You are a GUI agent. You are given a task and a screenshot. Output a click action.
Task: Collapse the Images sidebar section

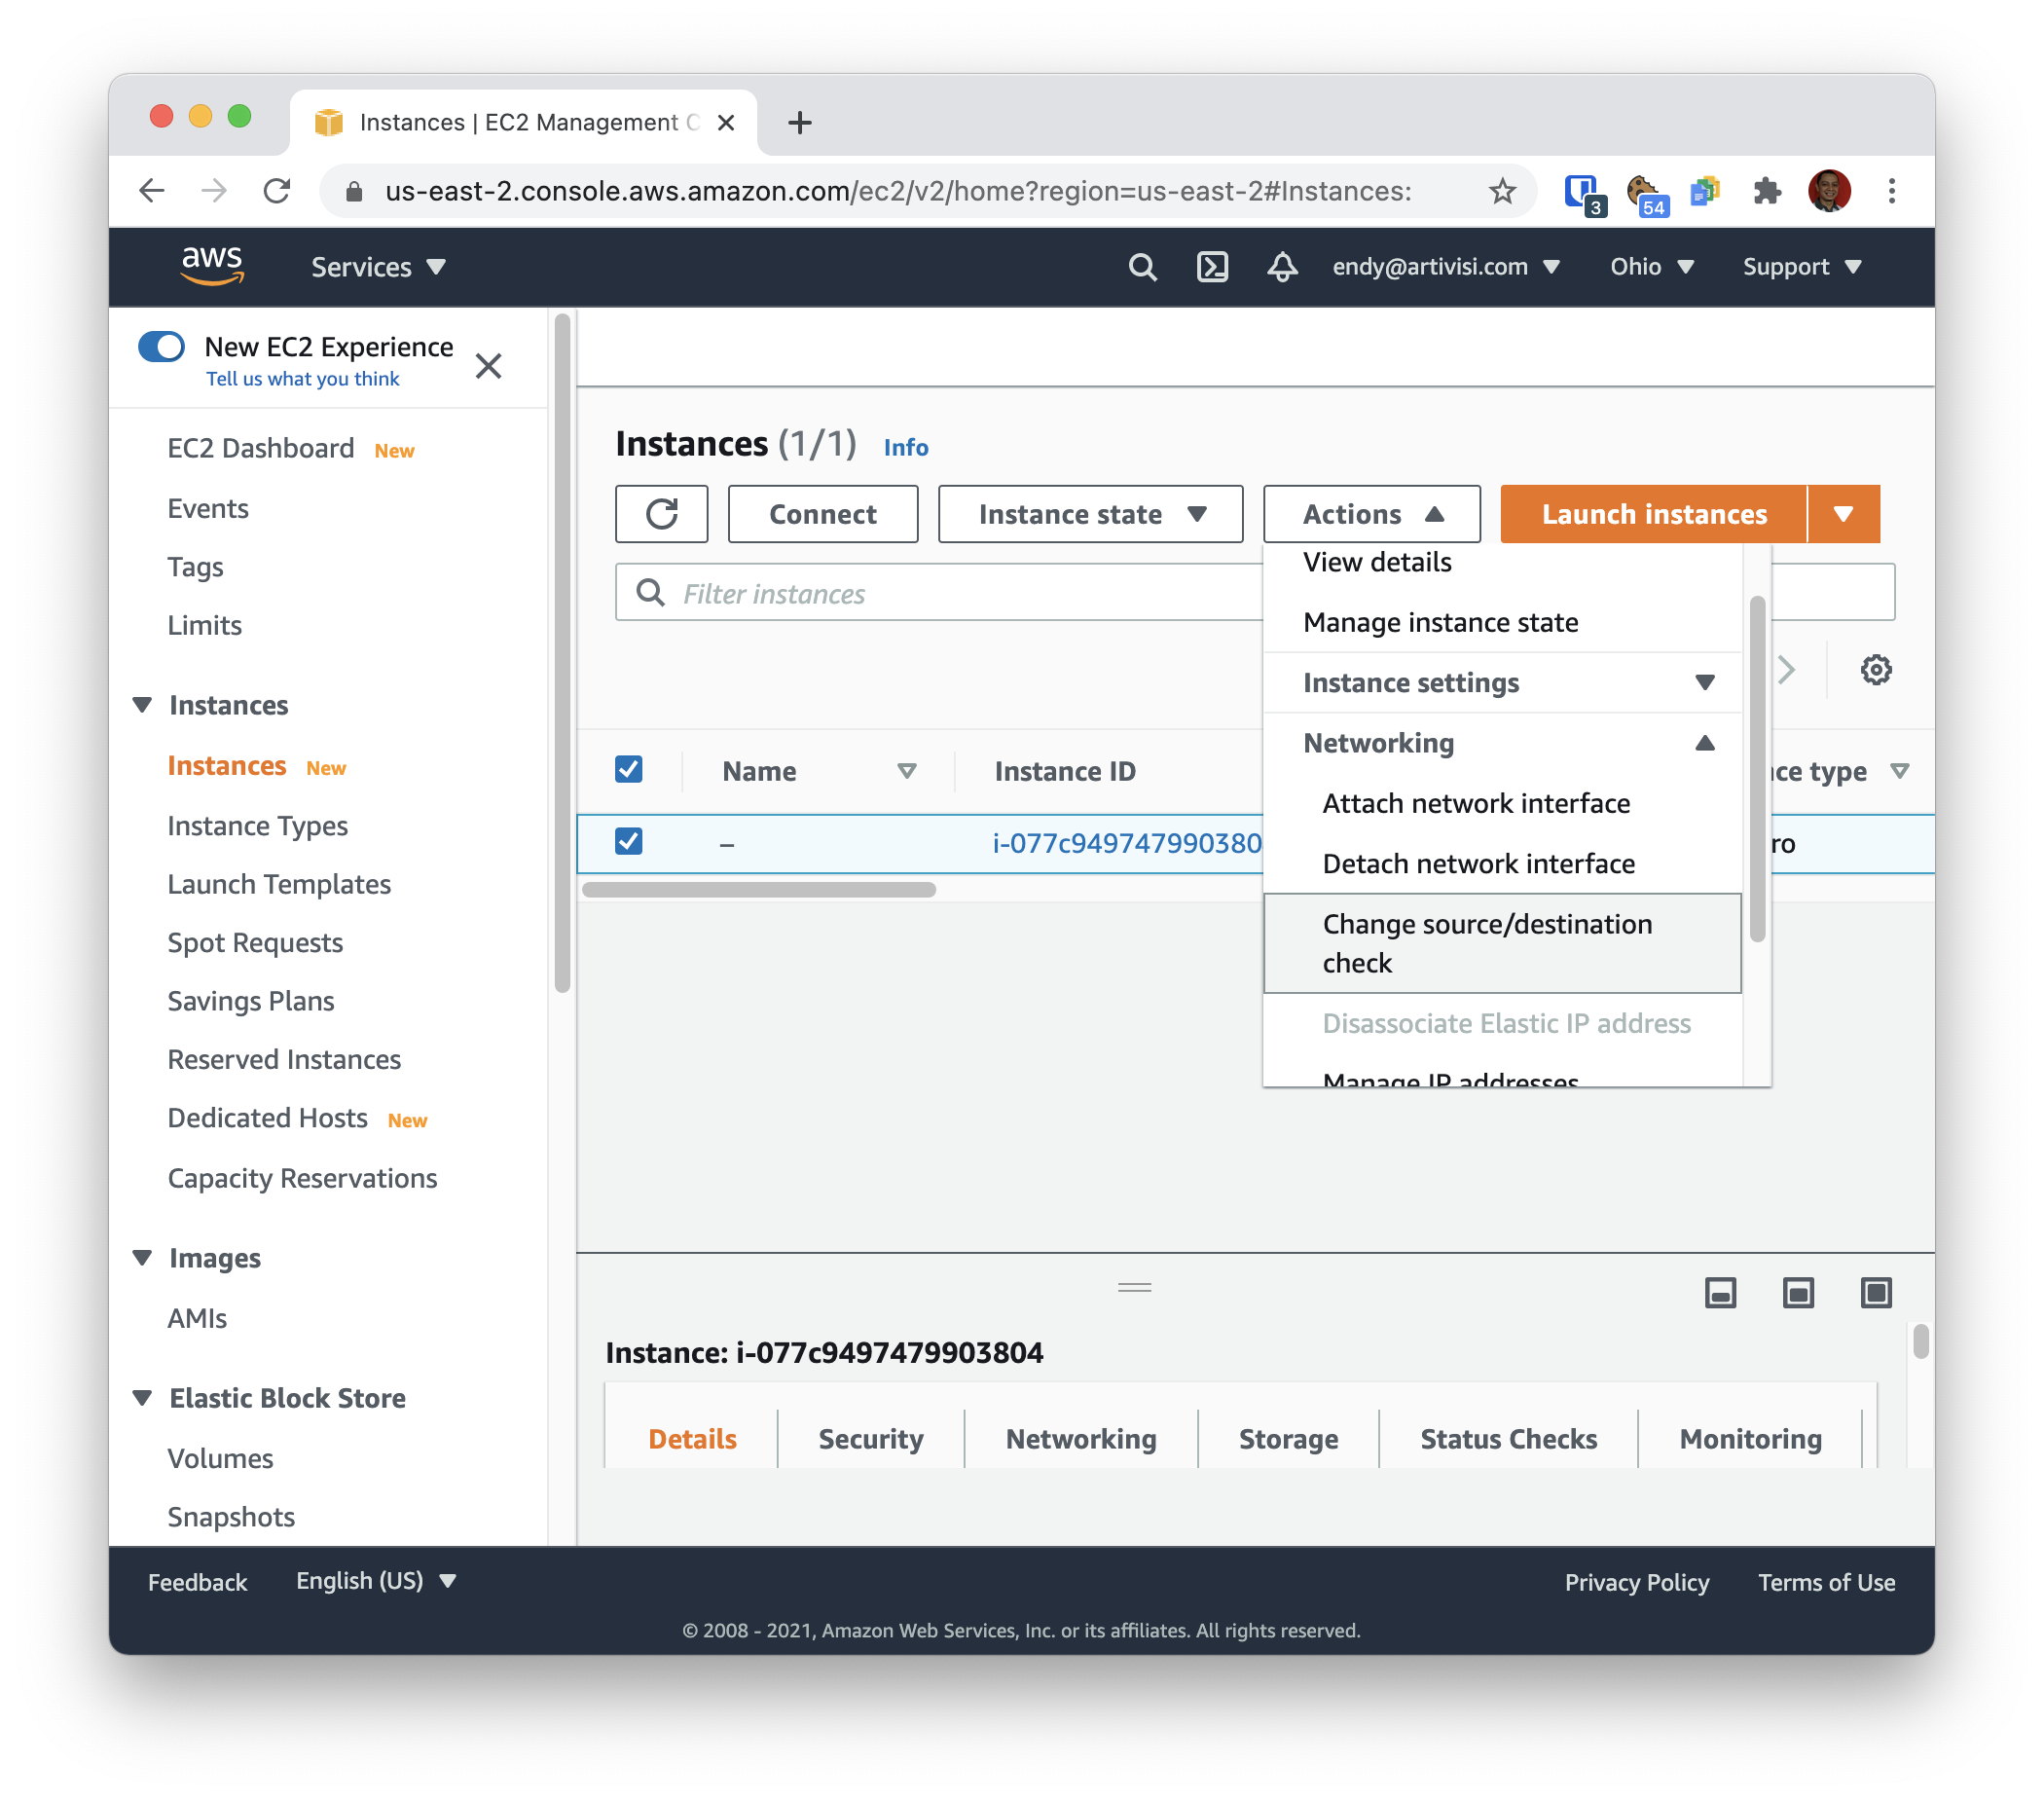pyautogui.click(x=143, y=1258)
